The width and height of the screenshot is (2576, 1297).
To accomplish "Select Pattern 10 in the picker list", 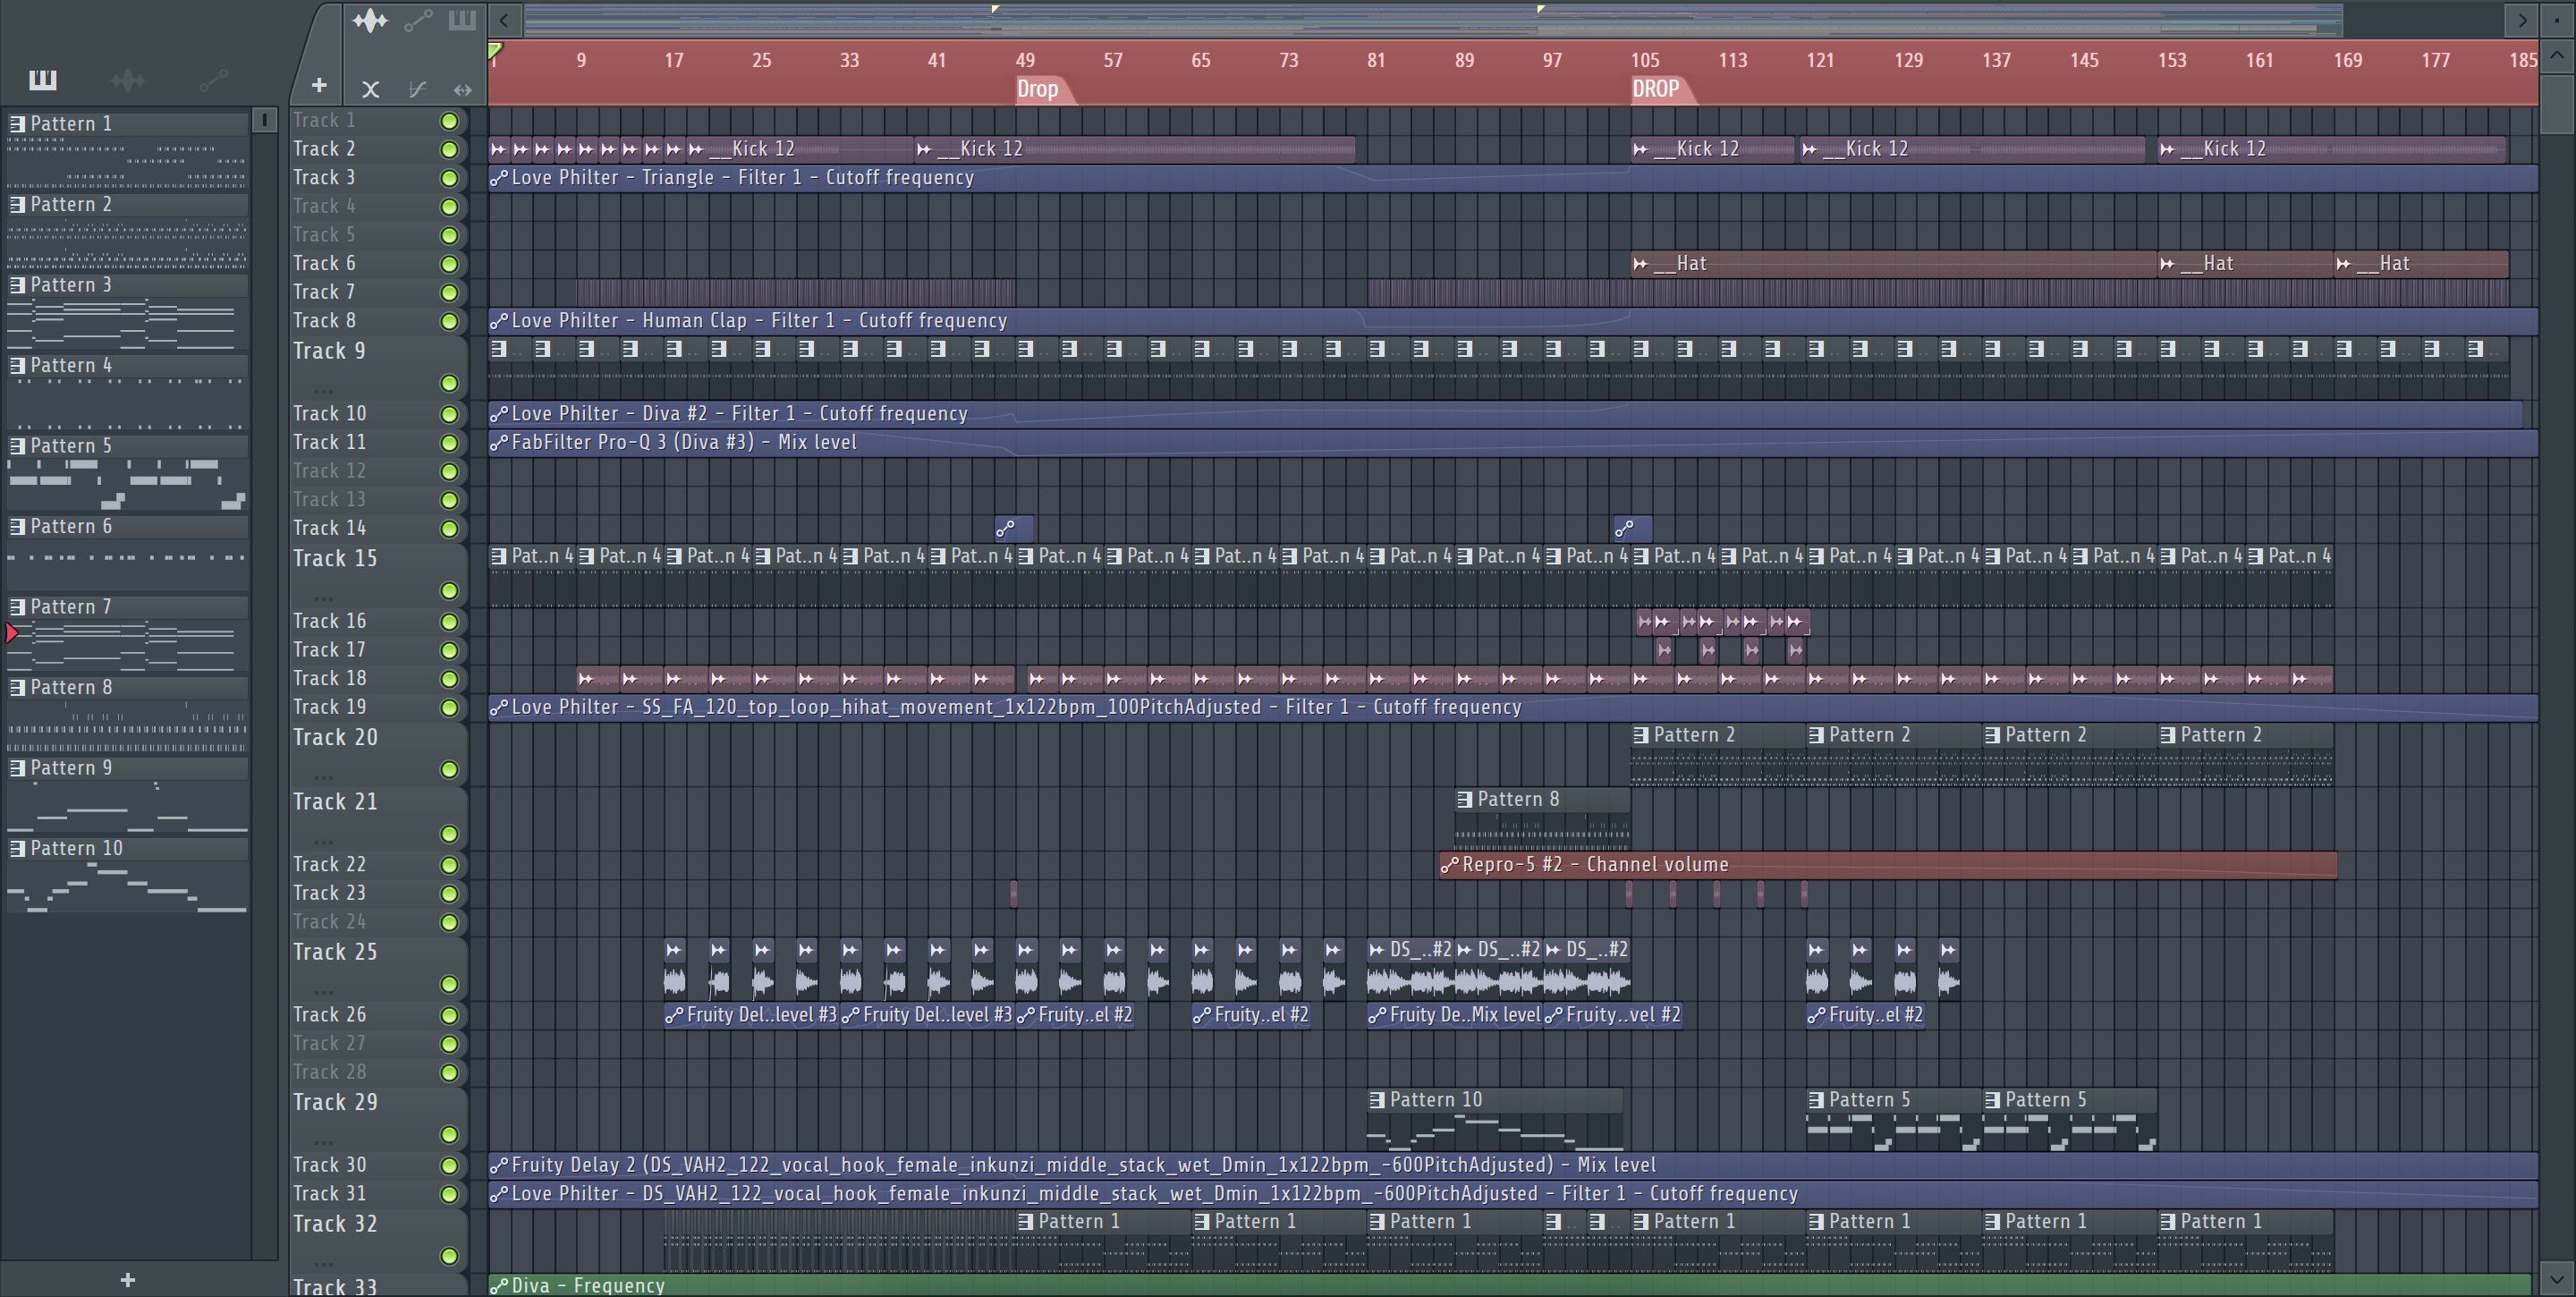I will coord(76,848).
